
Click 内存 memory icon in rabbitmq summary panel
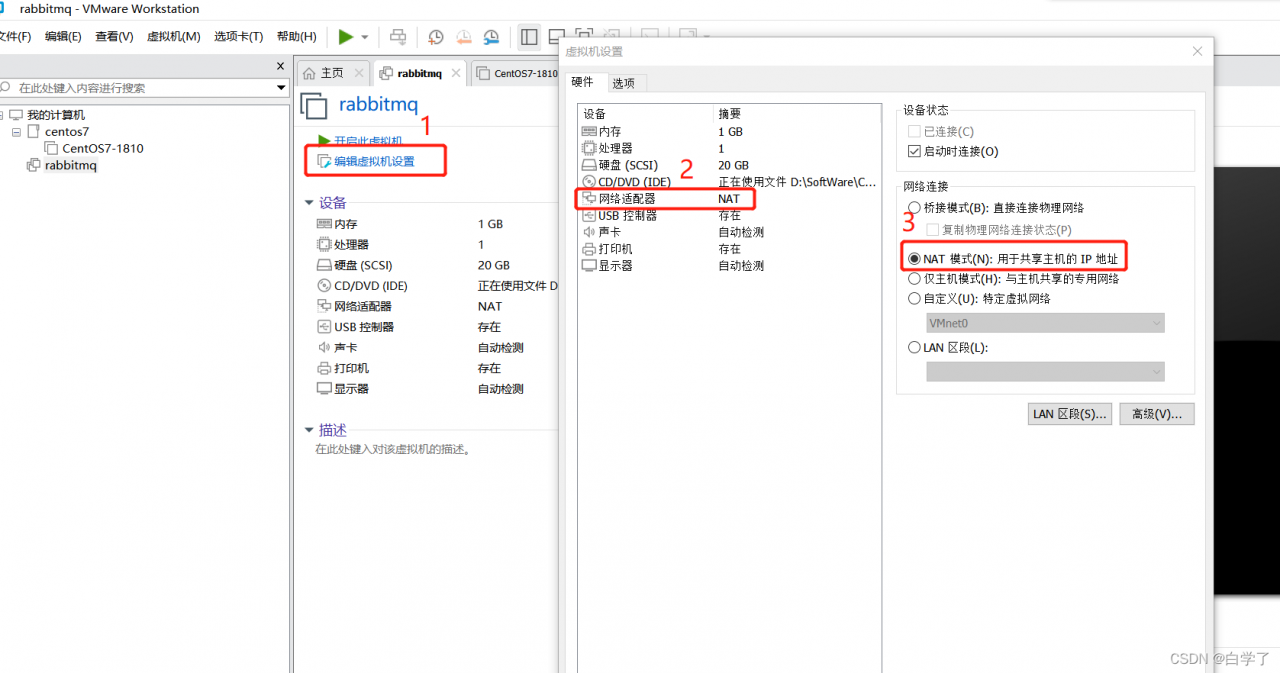point(324,224)
